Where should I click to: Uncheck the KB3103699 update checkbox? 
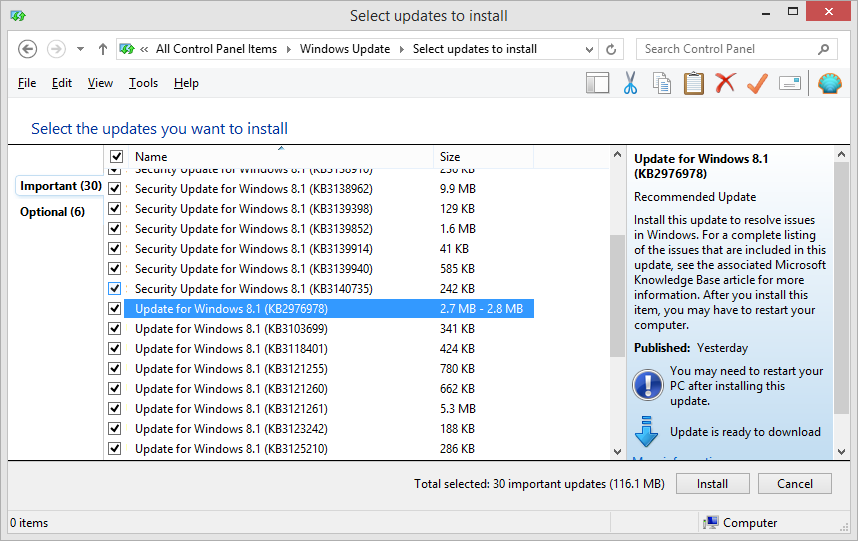[114, 329]
